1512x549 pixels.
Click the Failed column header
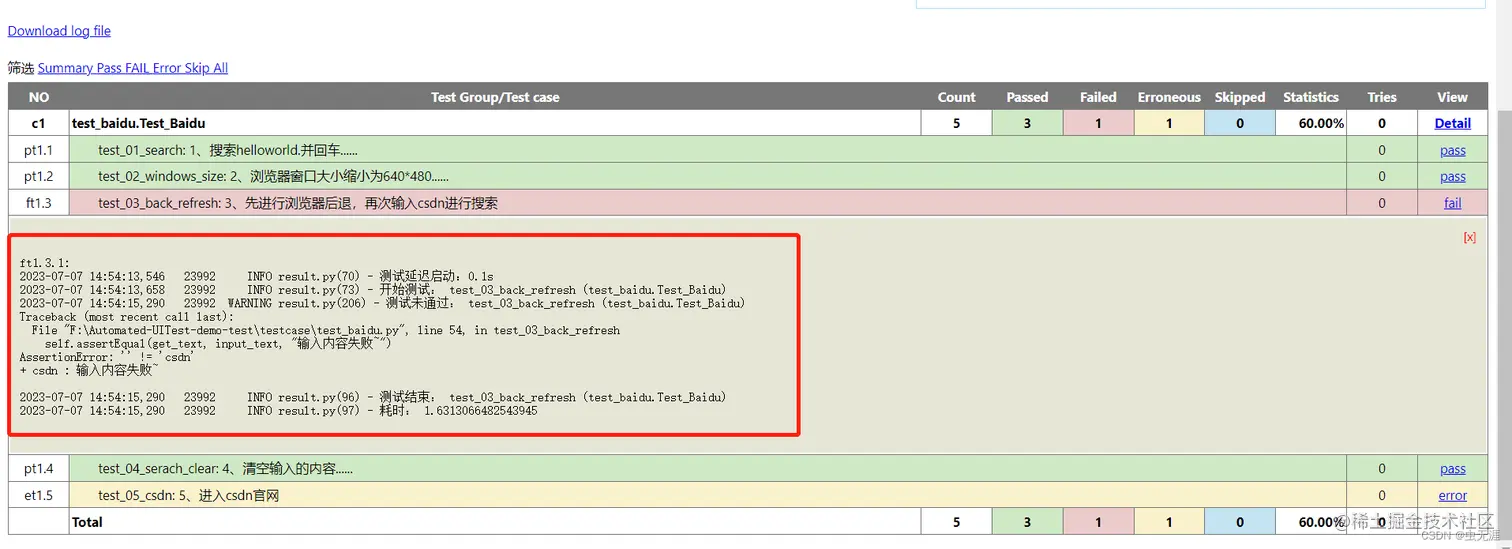point(1098,97)
